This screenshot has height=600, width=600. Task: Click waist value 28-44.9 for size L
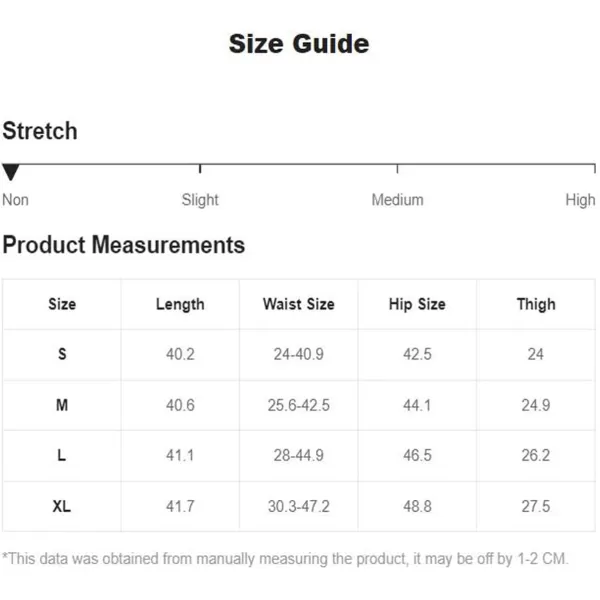(x=298, y=455)
